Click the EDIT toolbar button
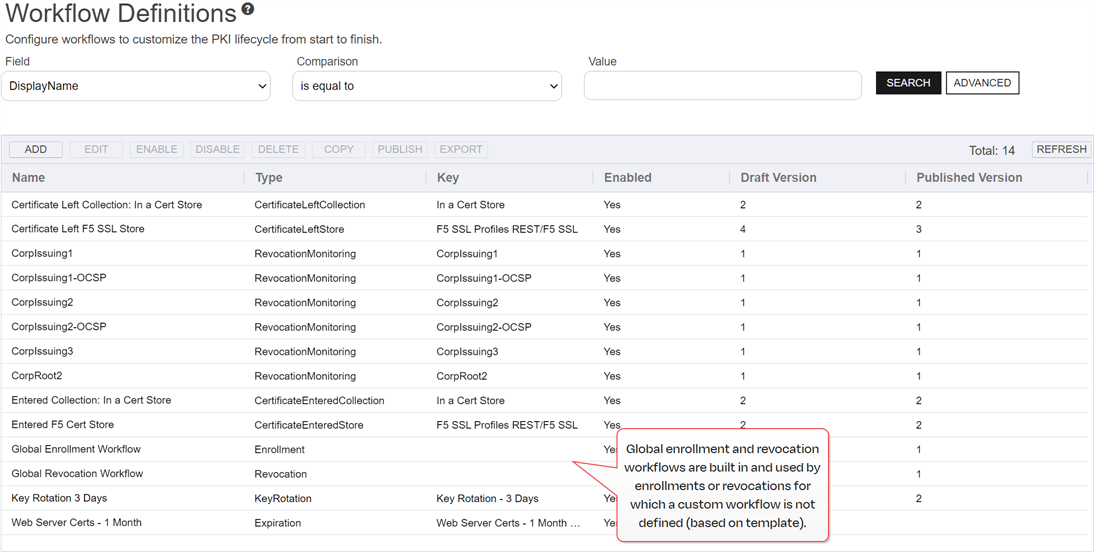 tap(96, 149)
